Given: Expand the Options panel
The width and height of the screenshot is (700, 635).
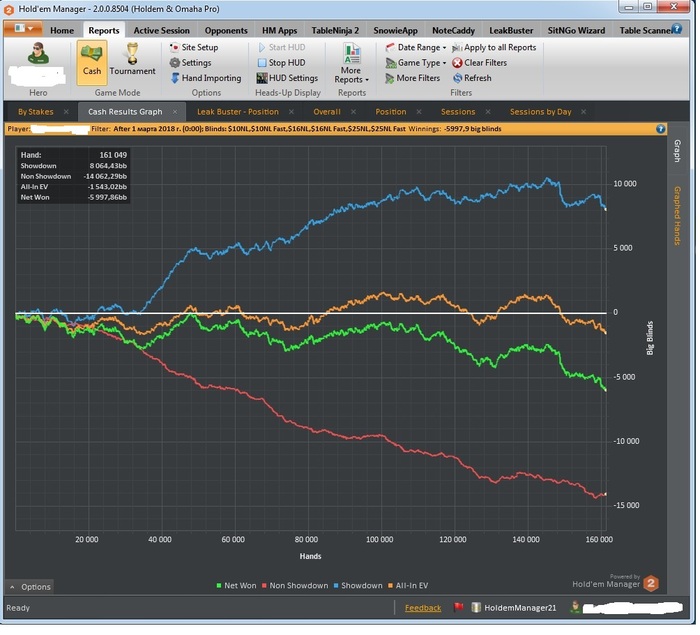Looking at the screenshot, I should coord(30,587).
